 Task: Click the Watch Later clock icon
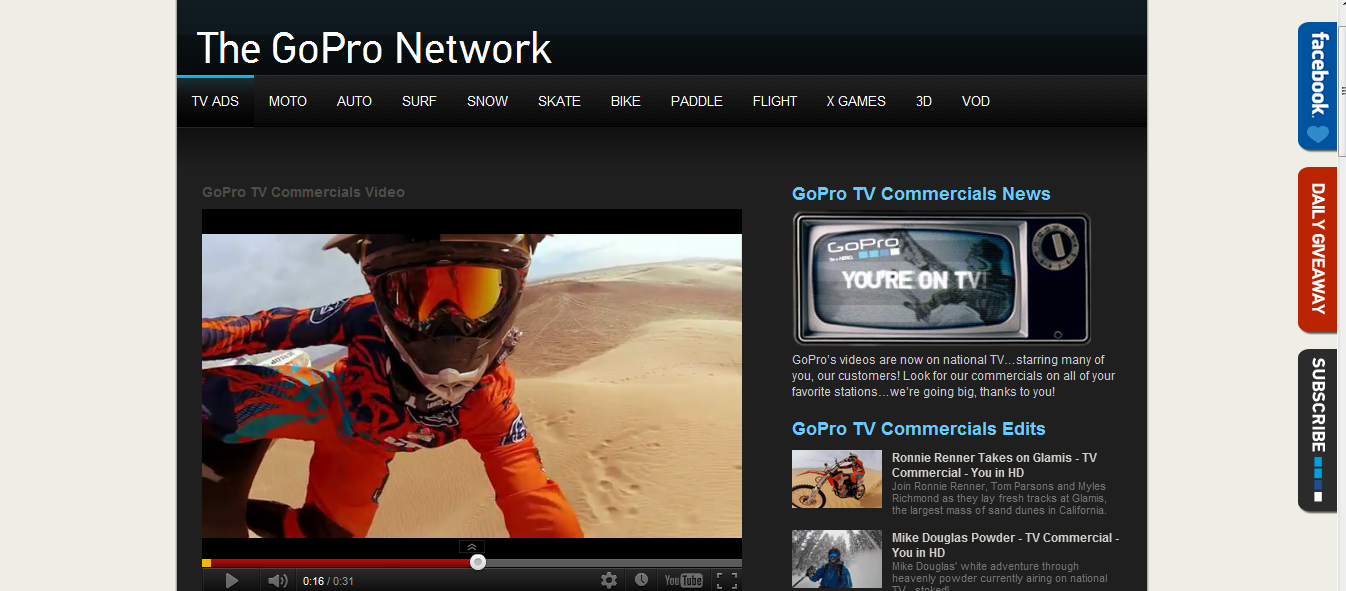tap(641, 580)
